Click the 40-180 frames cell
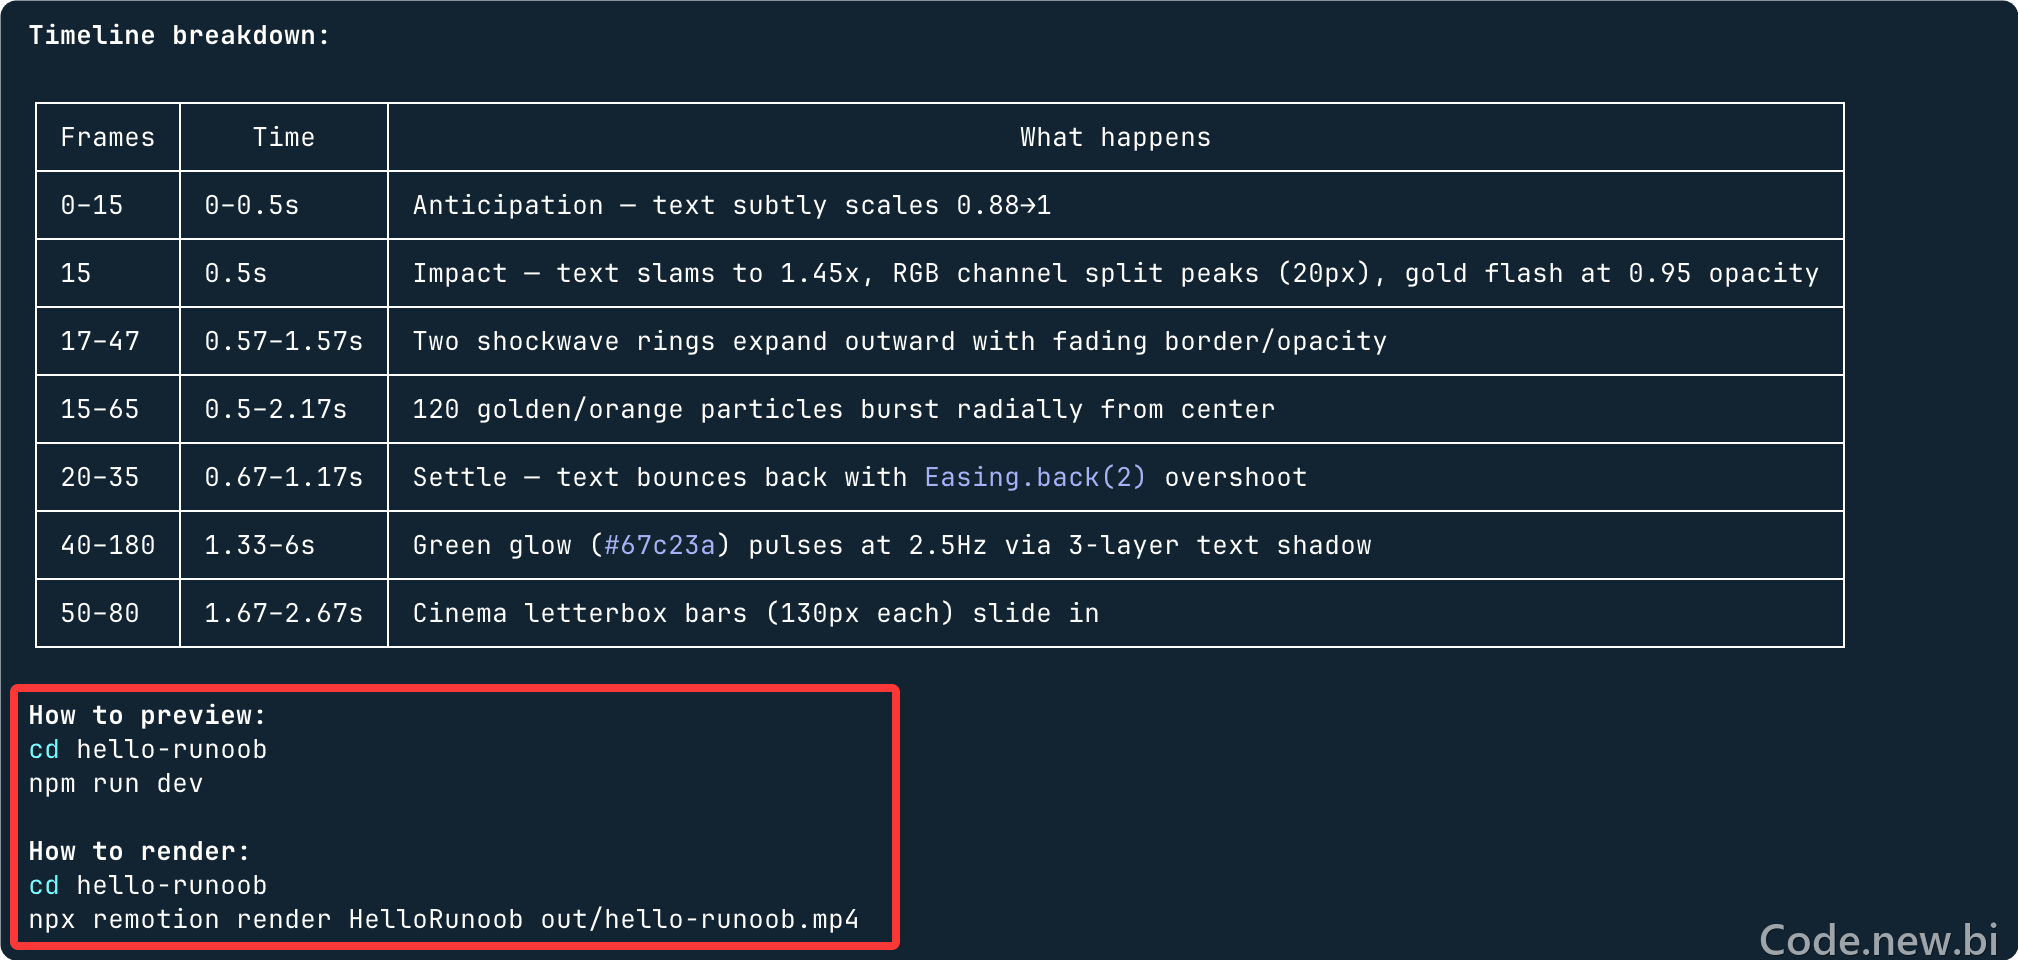2018x960 pixels. pyautogui.click(x=108, y=545)
